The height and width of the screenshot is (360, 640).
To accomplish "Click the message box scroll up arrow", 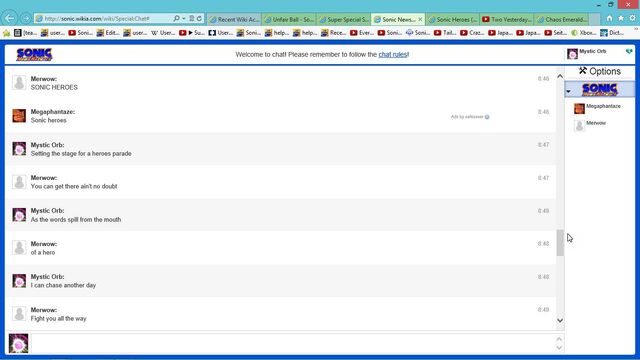I will point(559,339).
